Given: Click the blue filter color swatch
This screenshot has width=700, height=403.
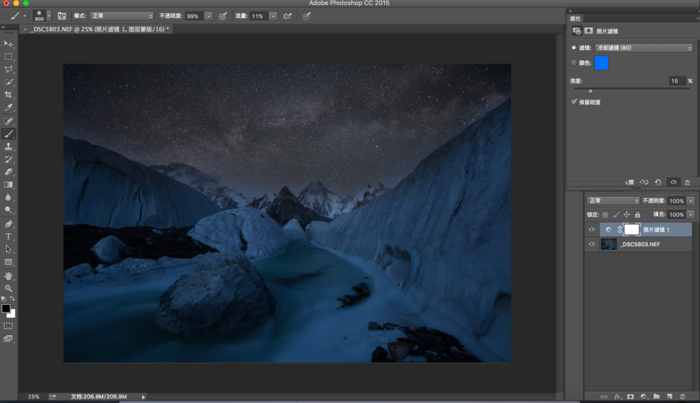Looking at the screenshot, I should (601, 63).
